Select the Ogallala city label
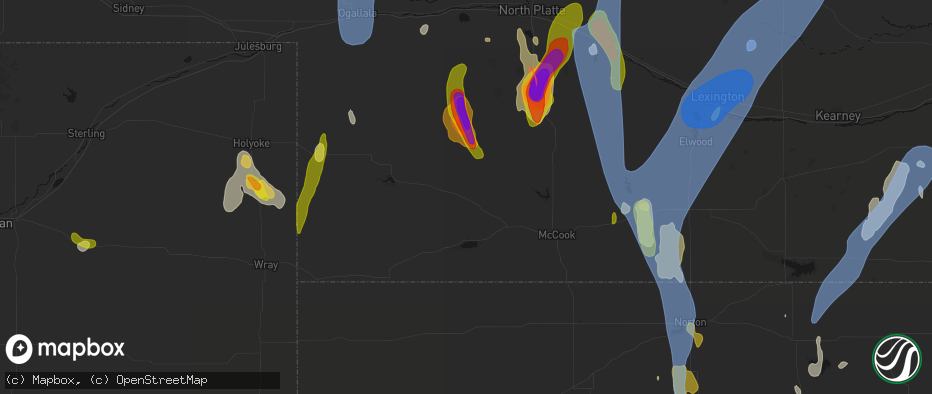 point(358,13)
